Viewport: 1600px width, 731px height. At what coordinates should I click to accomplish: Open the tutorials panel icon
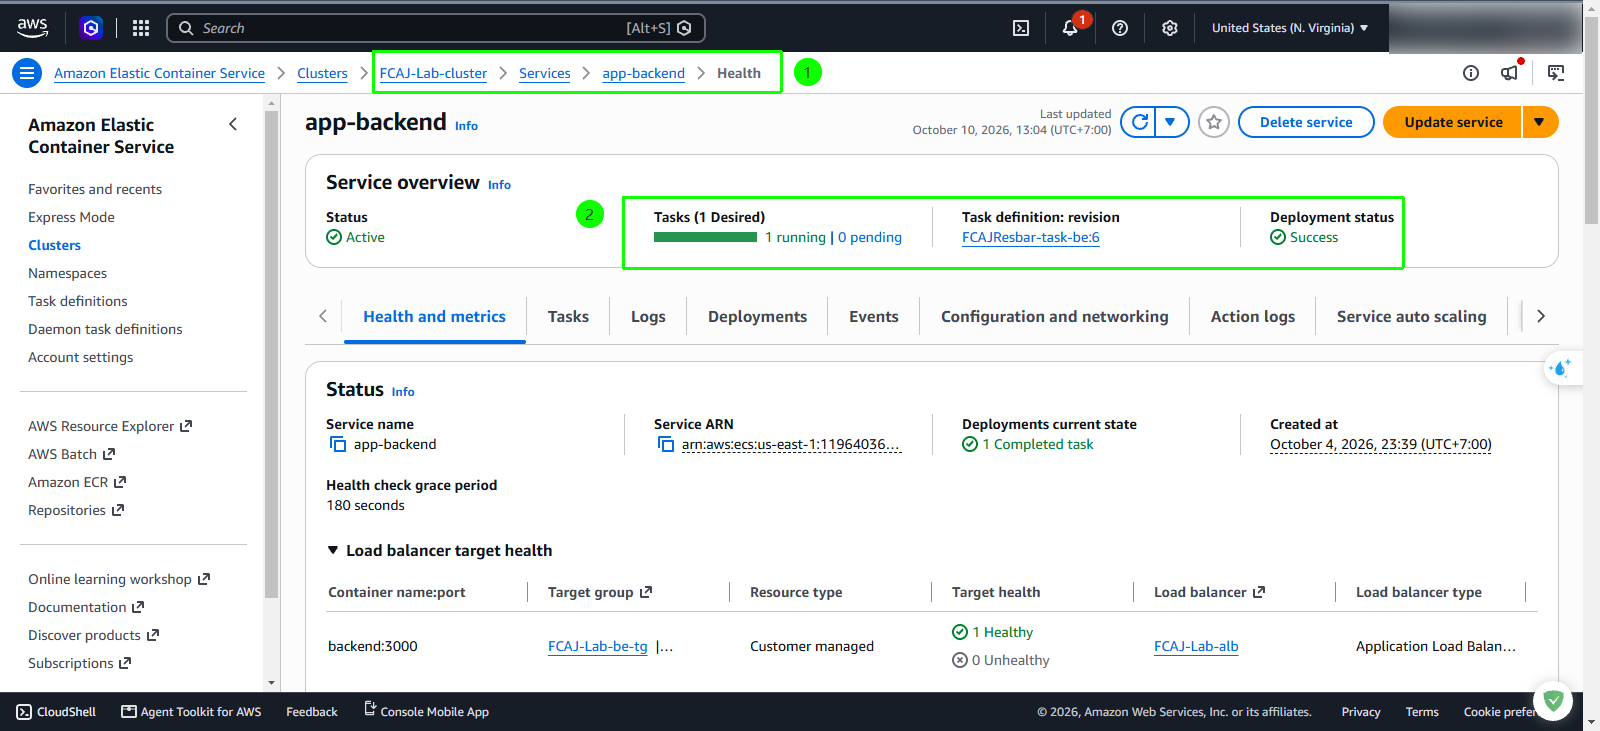1556,73
